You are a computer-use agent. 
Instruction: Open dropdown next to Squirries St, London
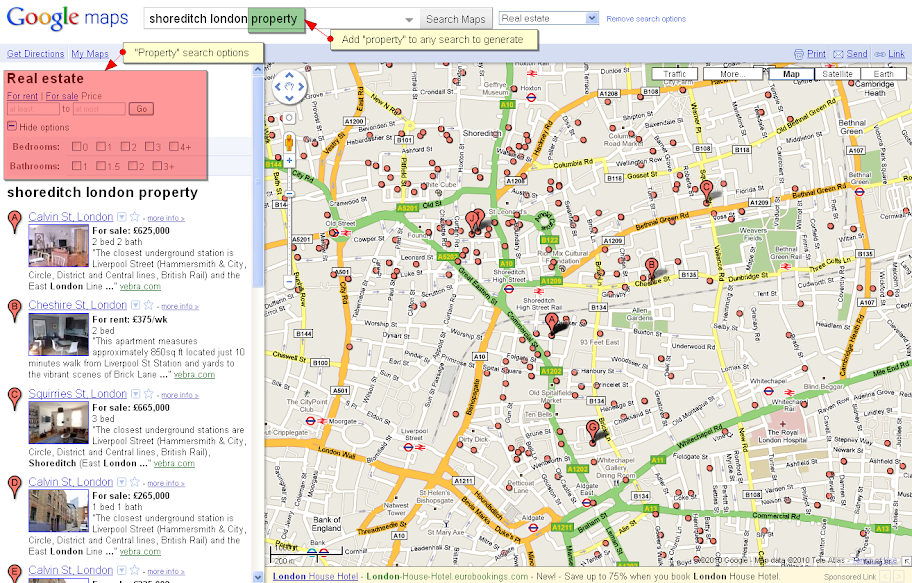coord(136,394)
